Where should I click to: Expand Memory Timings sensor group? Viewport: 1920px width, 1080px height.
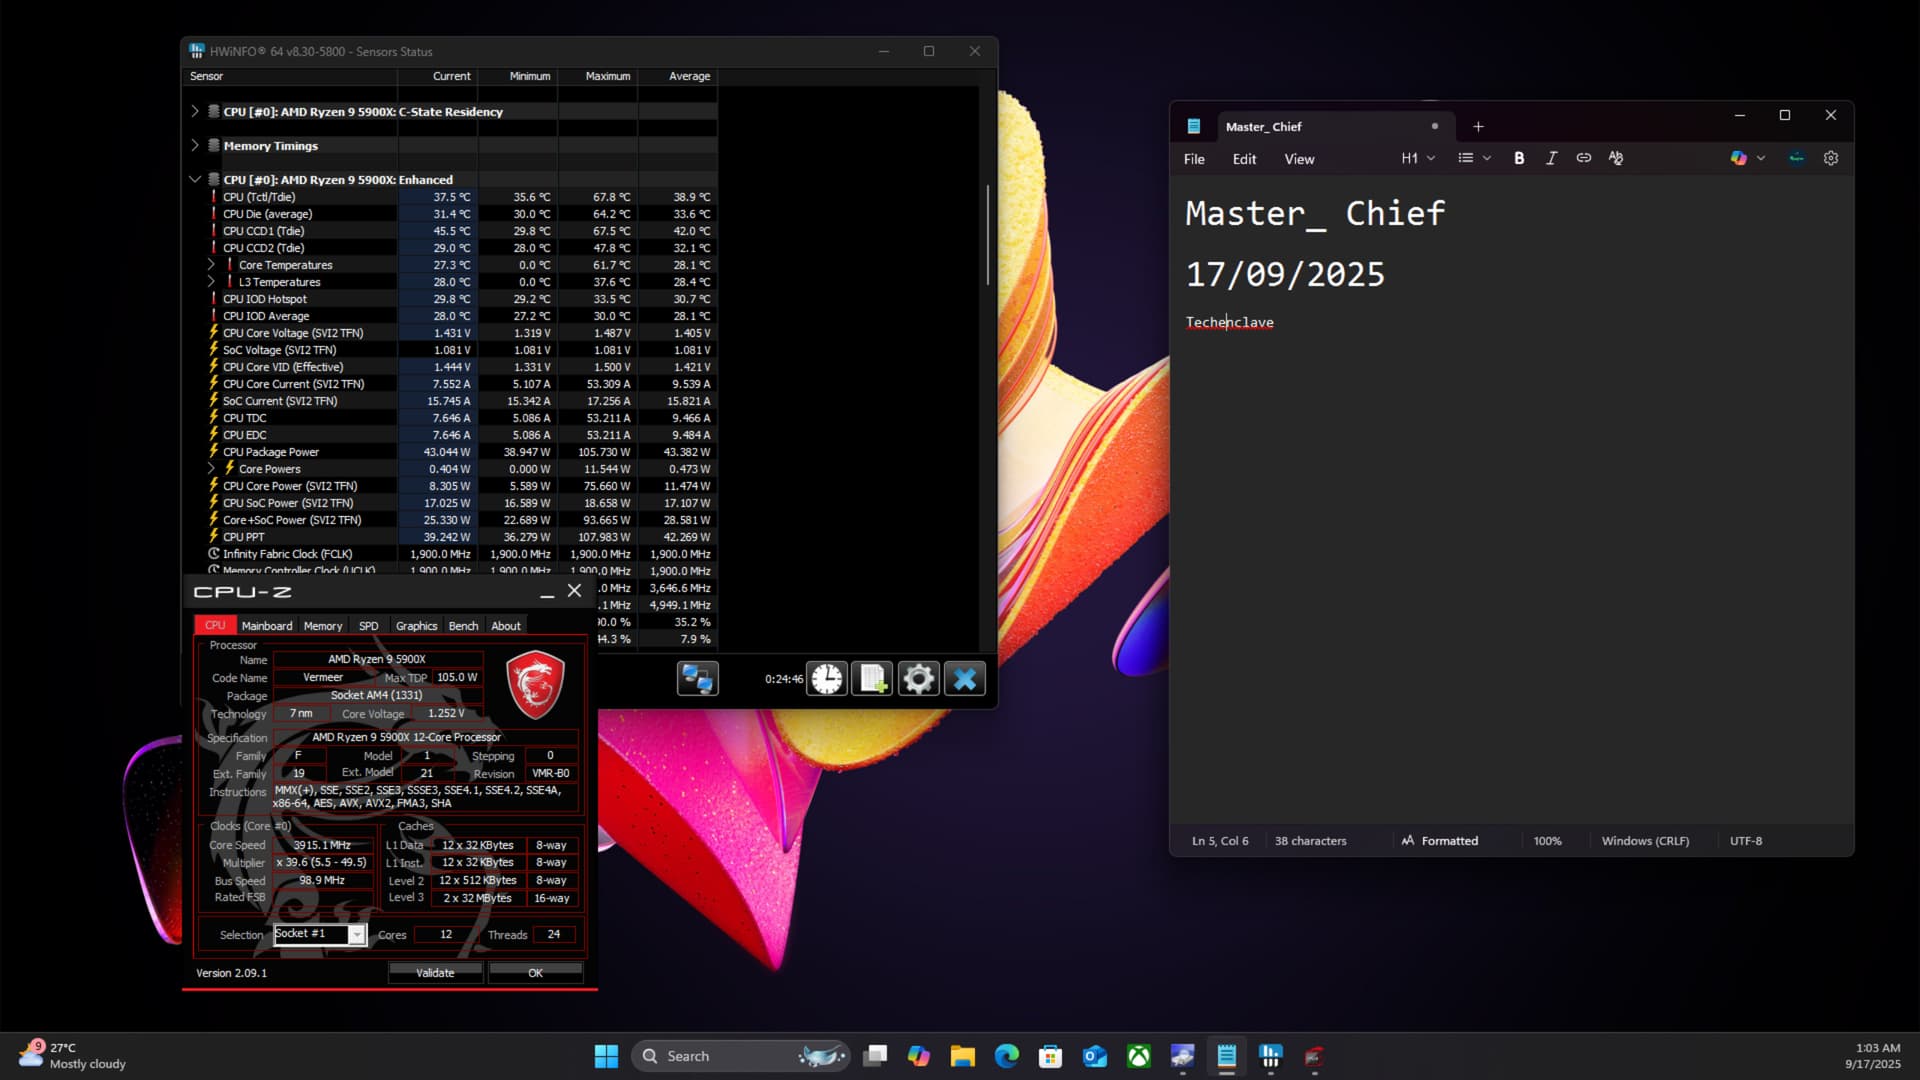click(195, 145)
